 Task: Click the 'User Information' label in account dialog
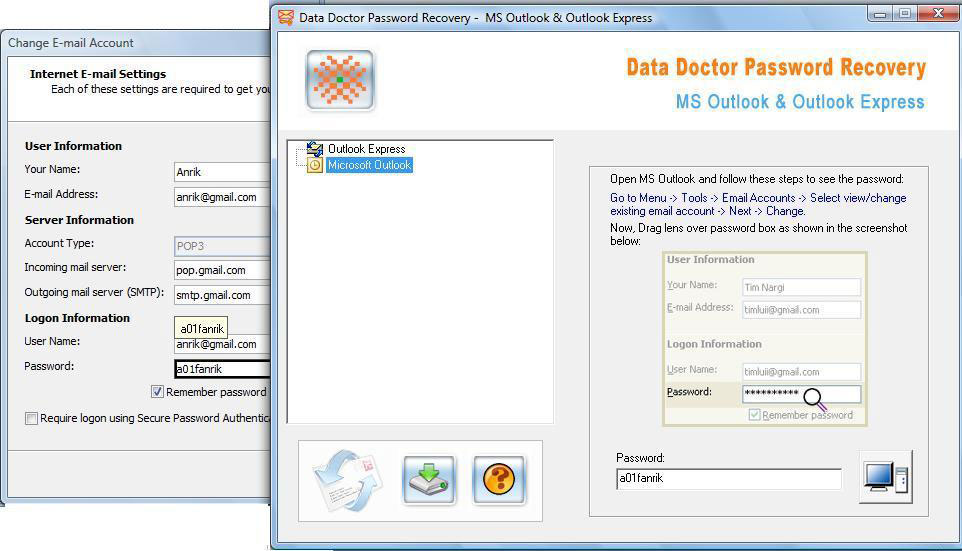(x=74, y=146)
